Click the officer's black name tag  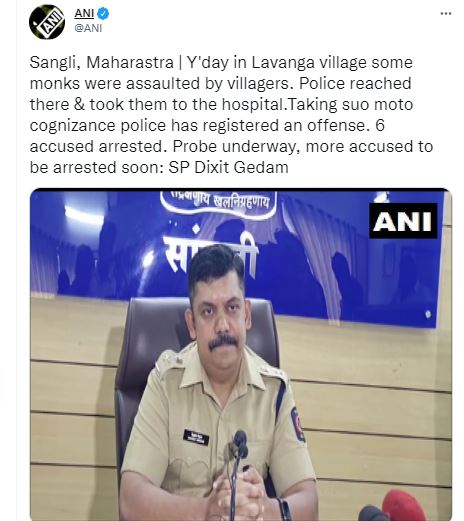click(196, 438)
